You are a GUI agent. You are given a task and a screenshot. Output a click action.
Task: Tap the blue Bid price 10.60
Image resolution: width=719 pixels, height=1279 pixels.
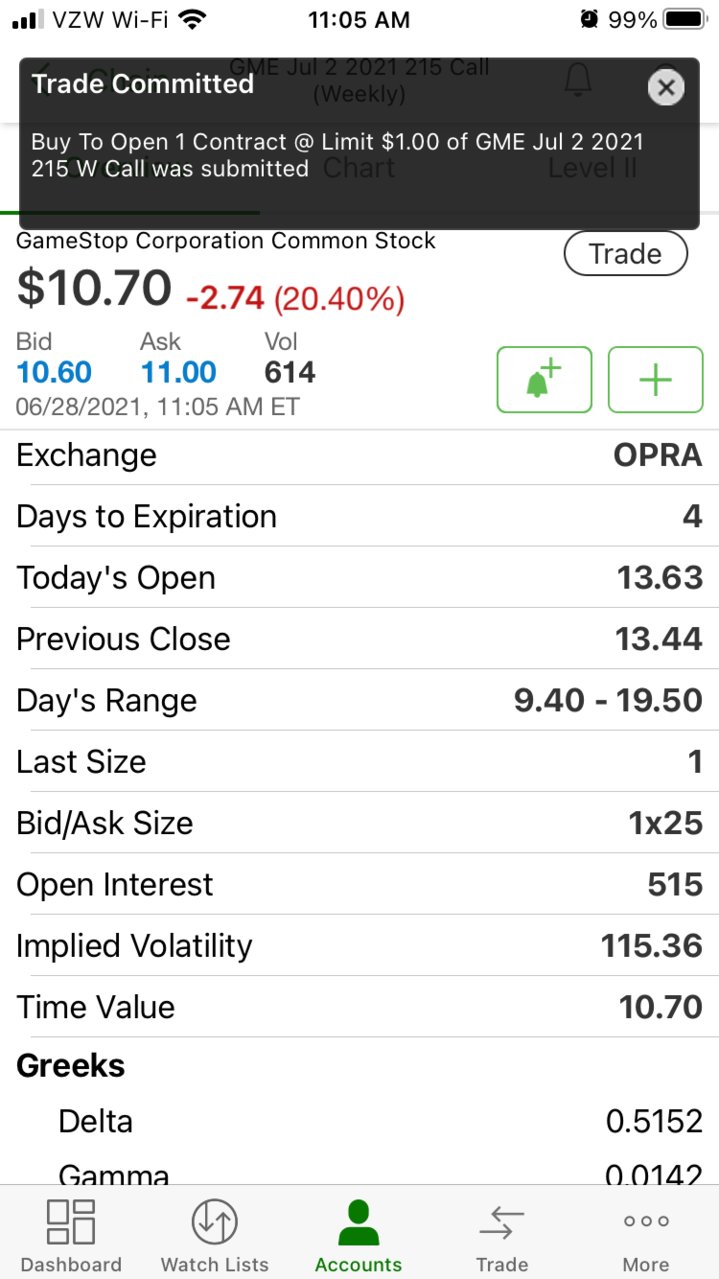[54, 373]
